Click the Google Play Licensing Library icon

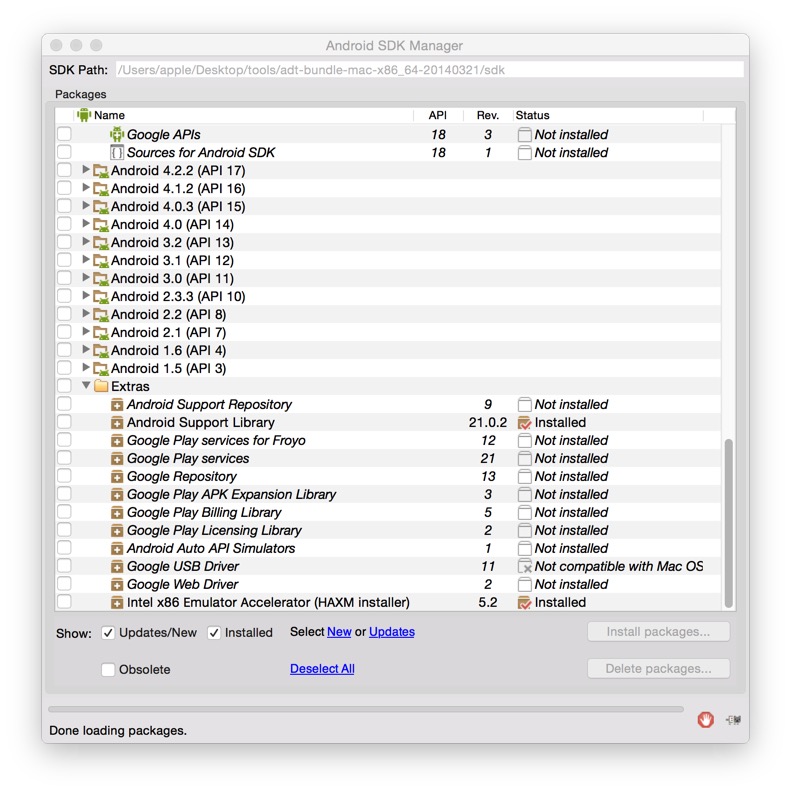pyautogui.click(x=117, y=531)
